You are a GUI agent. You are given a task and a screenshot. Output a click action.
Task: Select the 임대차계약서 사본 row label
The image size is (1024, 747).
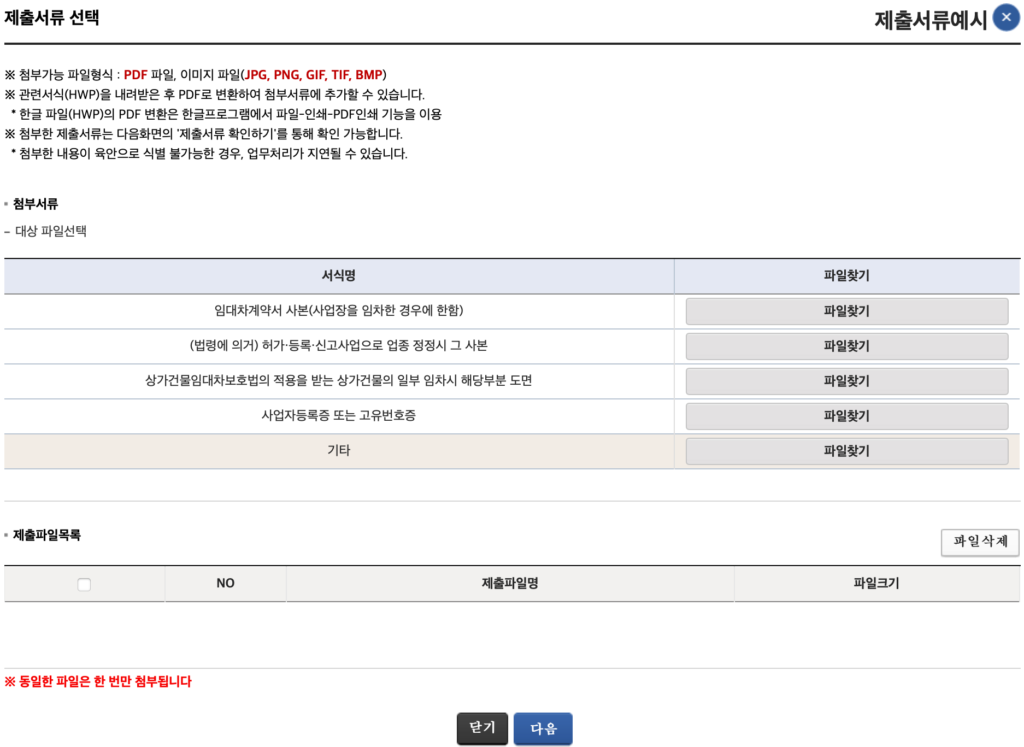[338, 311]
